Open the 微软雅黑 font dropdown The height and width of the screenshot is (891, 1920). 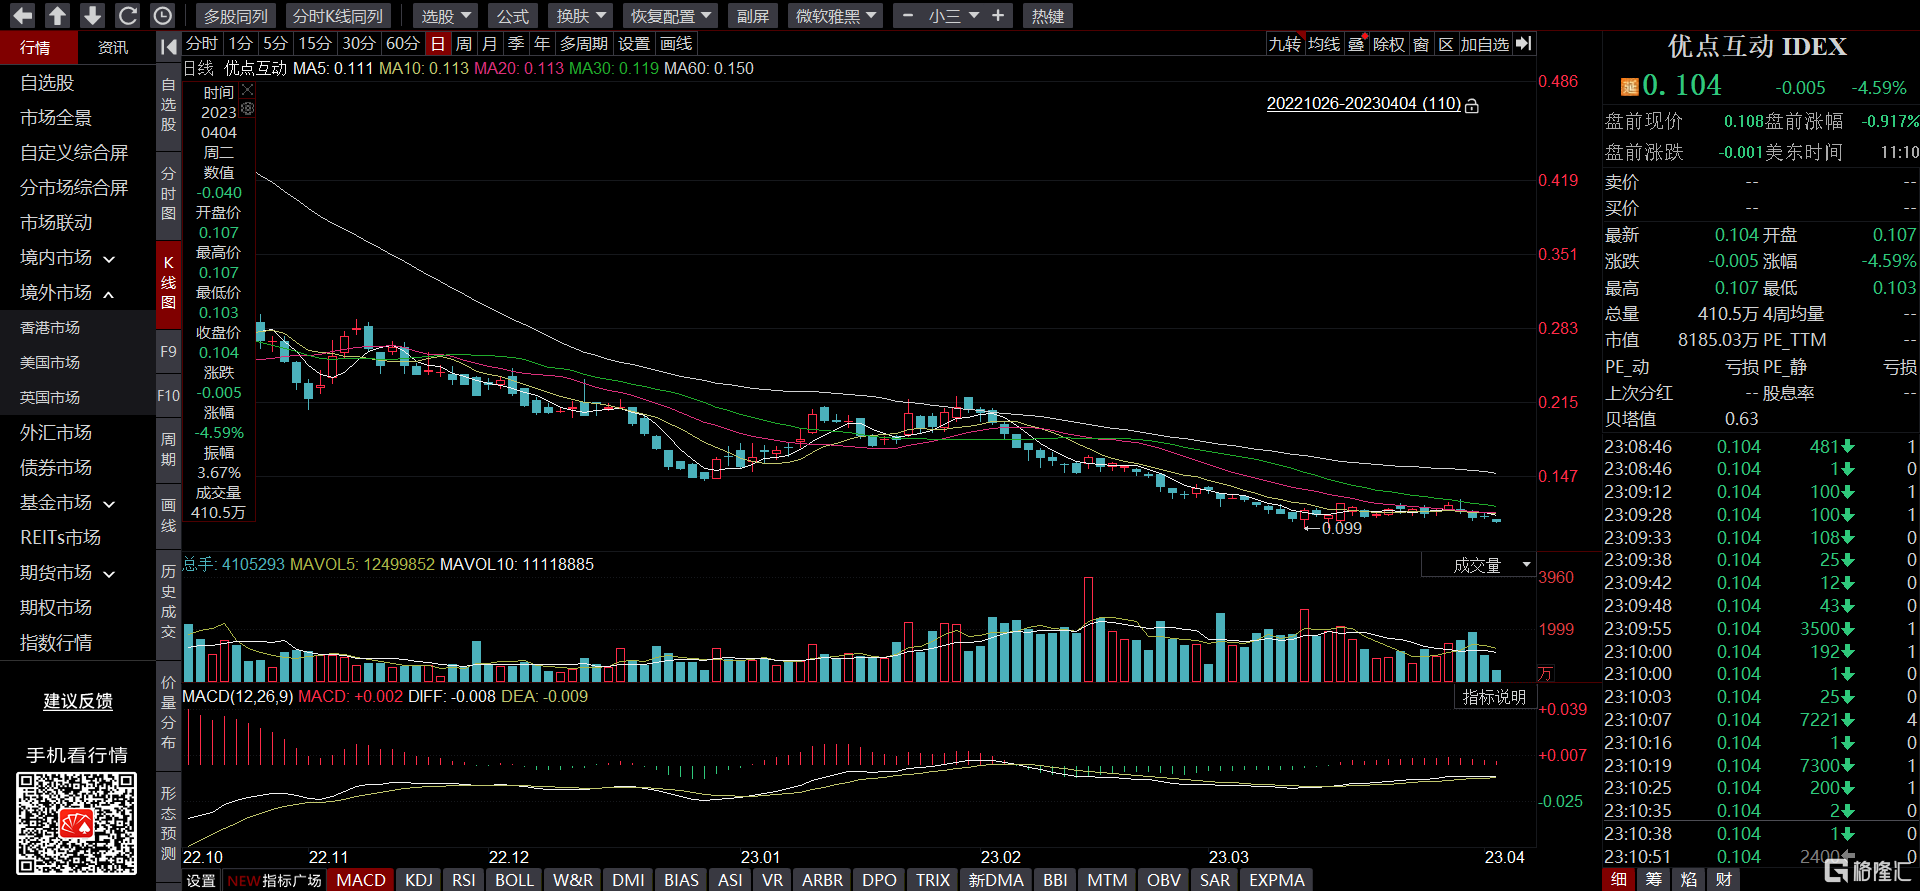point(835,16)
